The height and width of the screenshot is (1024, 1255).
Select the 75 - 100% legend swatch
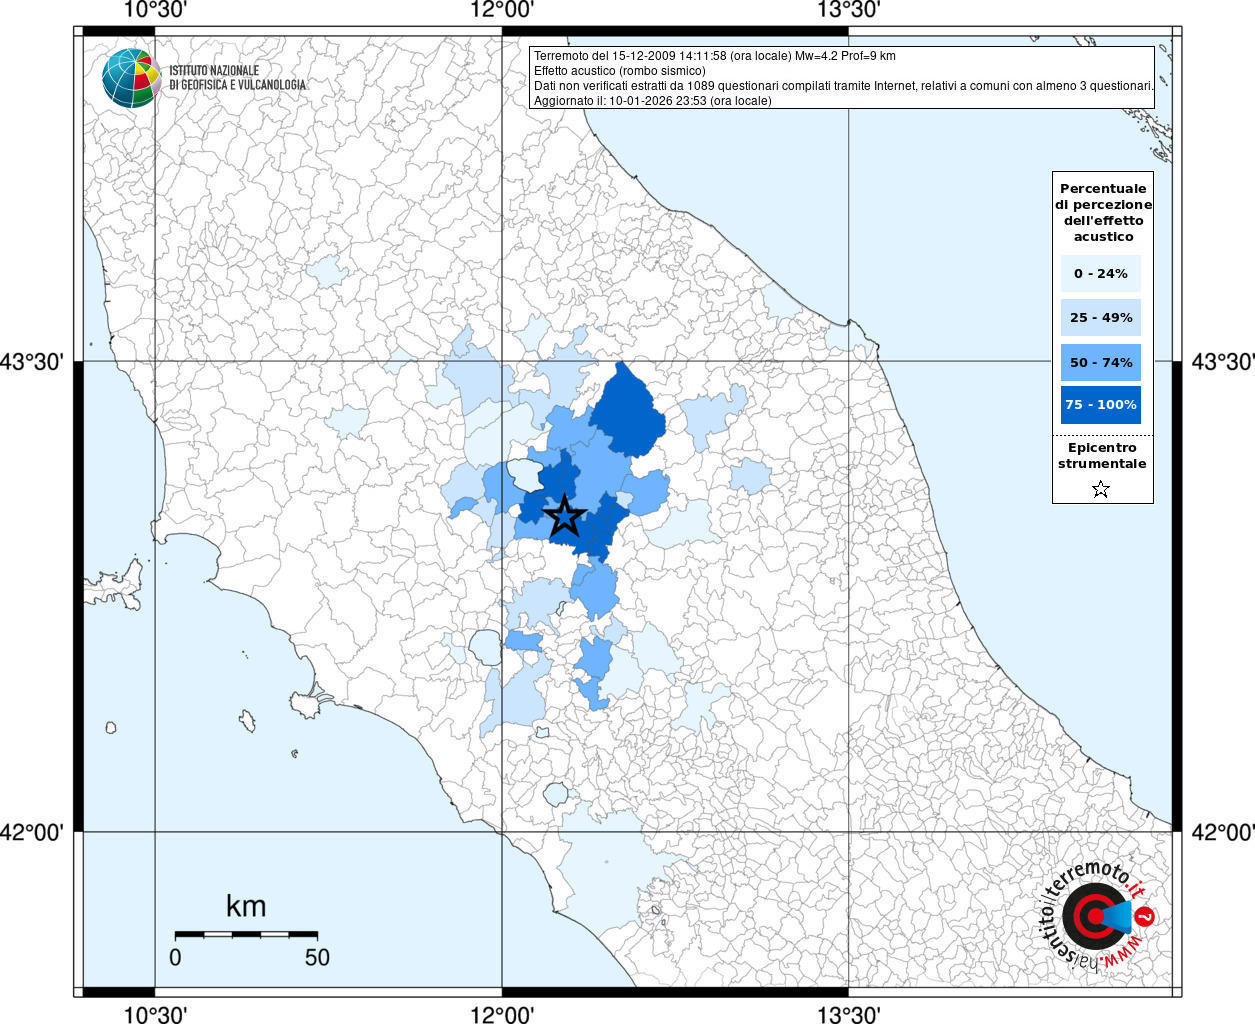[x=1100, y=405]
